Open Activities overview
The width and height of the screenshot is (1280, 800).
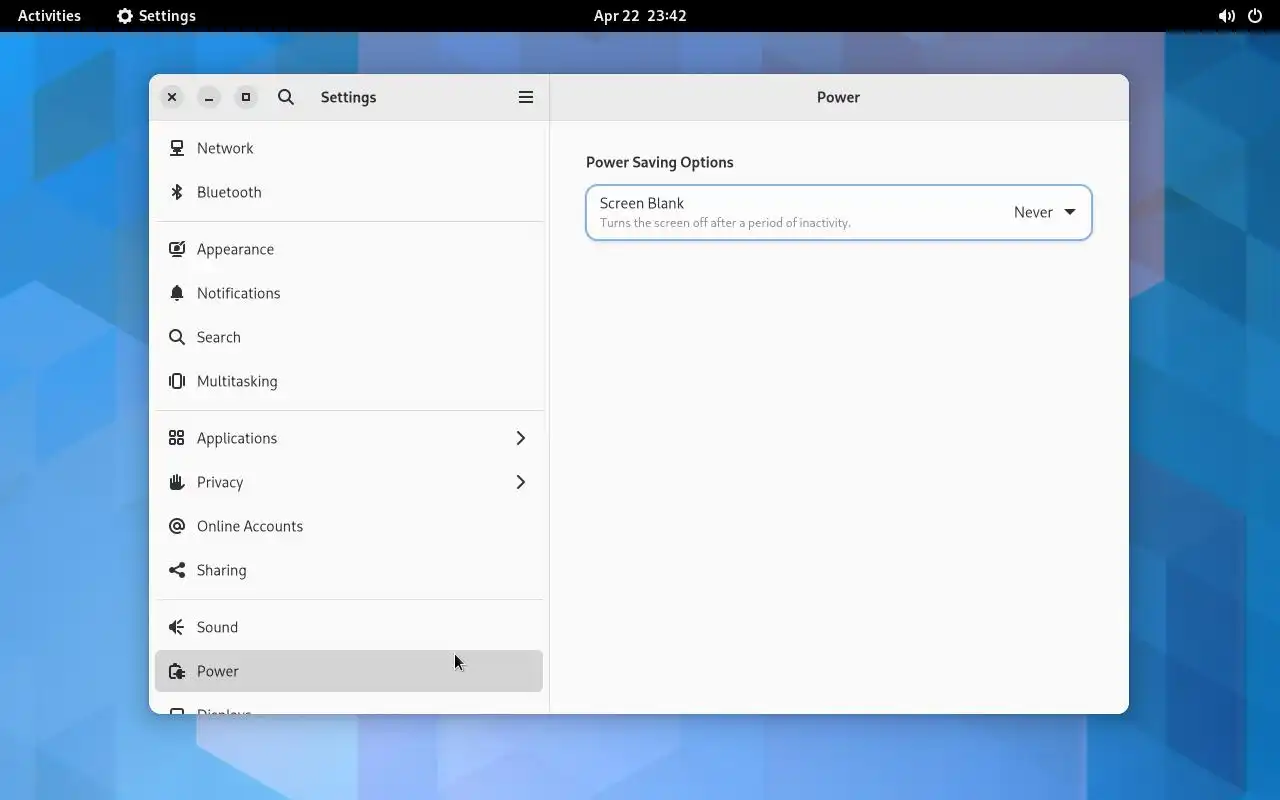point(49,16)
